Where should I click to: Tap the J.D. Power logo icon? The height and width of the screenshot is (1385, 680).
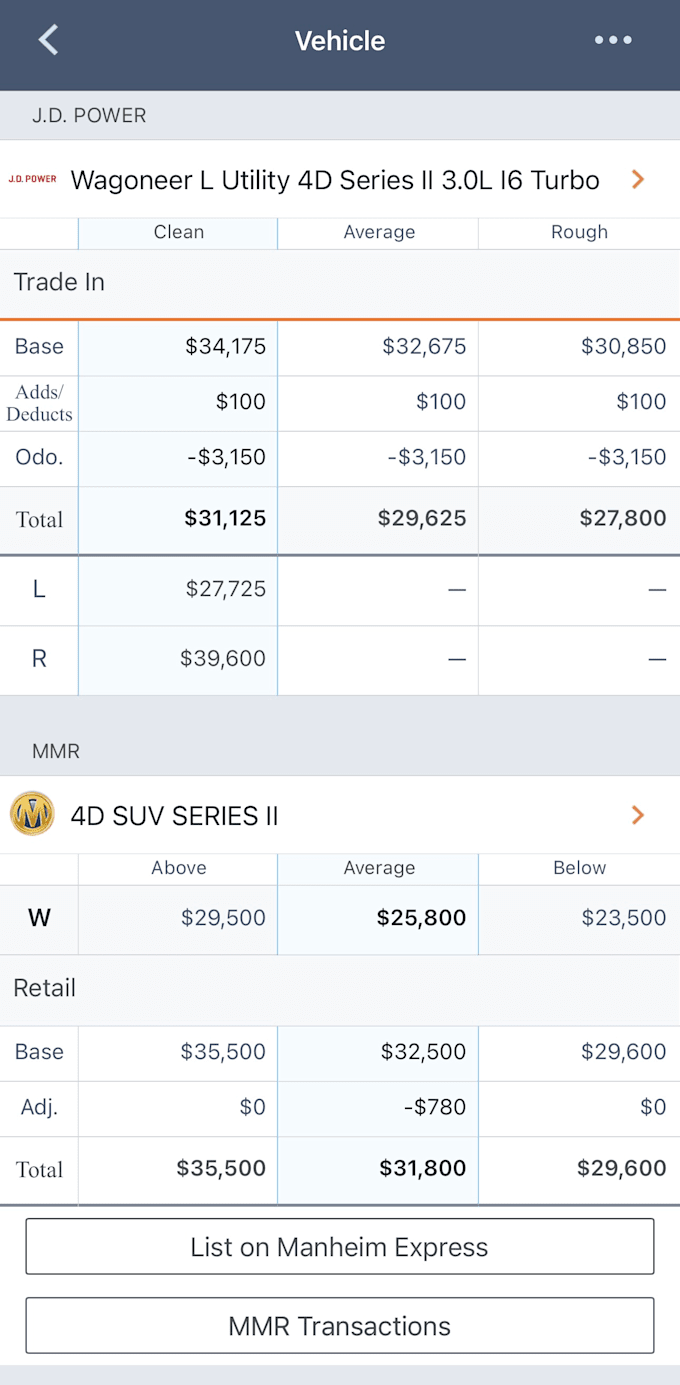coord(33,179)
